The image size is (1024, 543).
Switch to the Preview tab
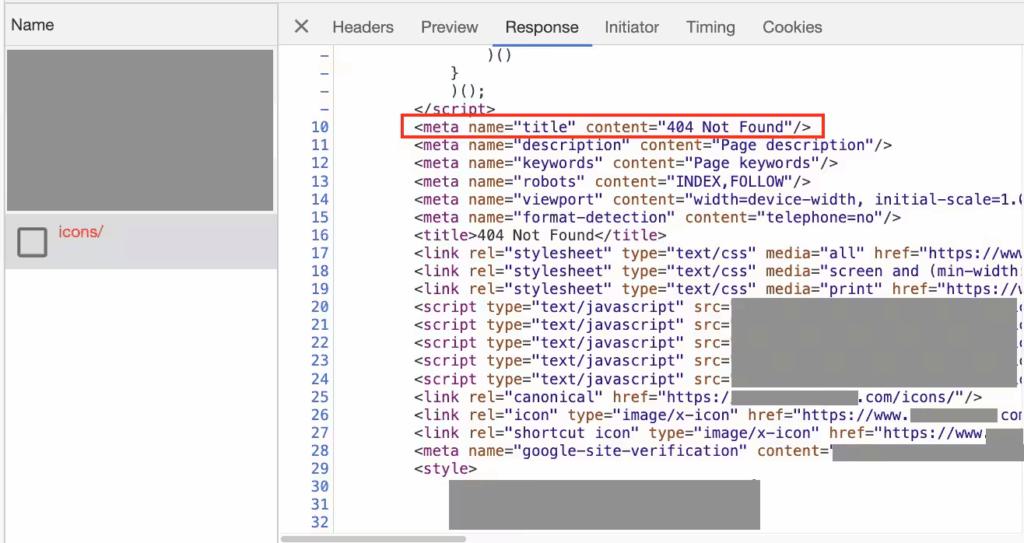(449, 27)
